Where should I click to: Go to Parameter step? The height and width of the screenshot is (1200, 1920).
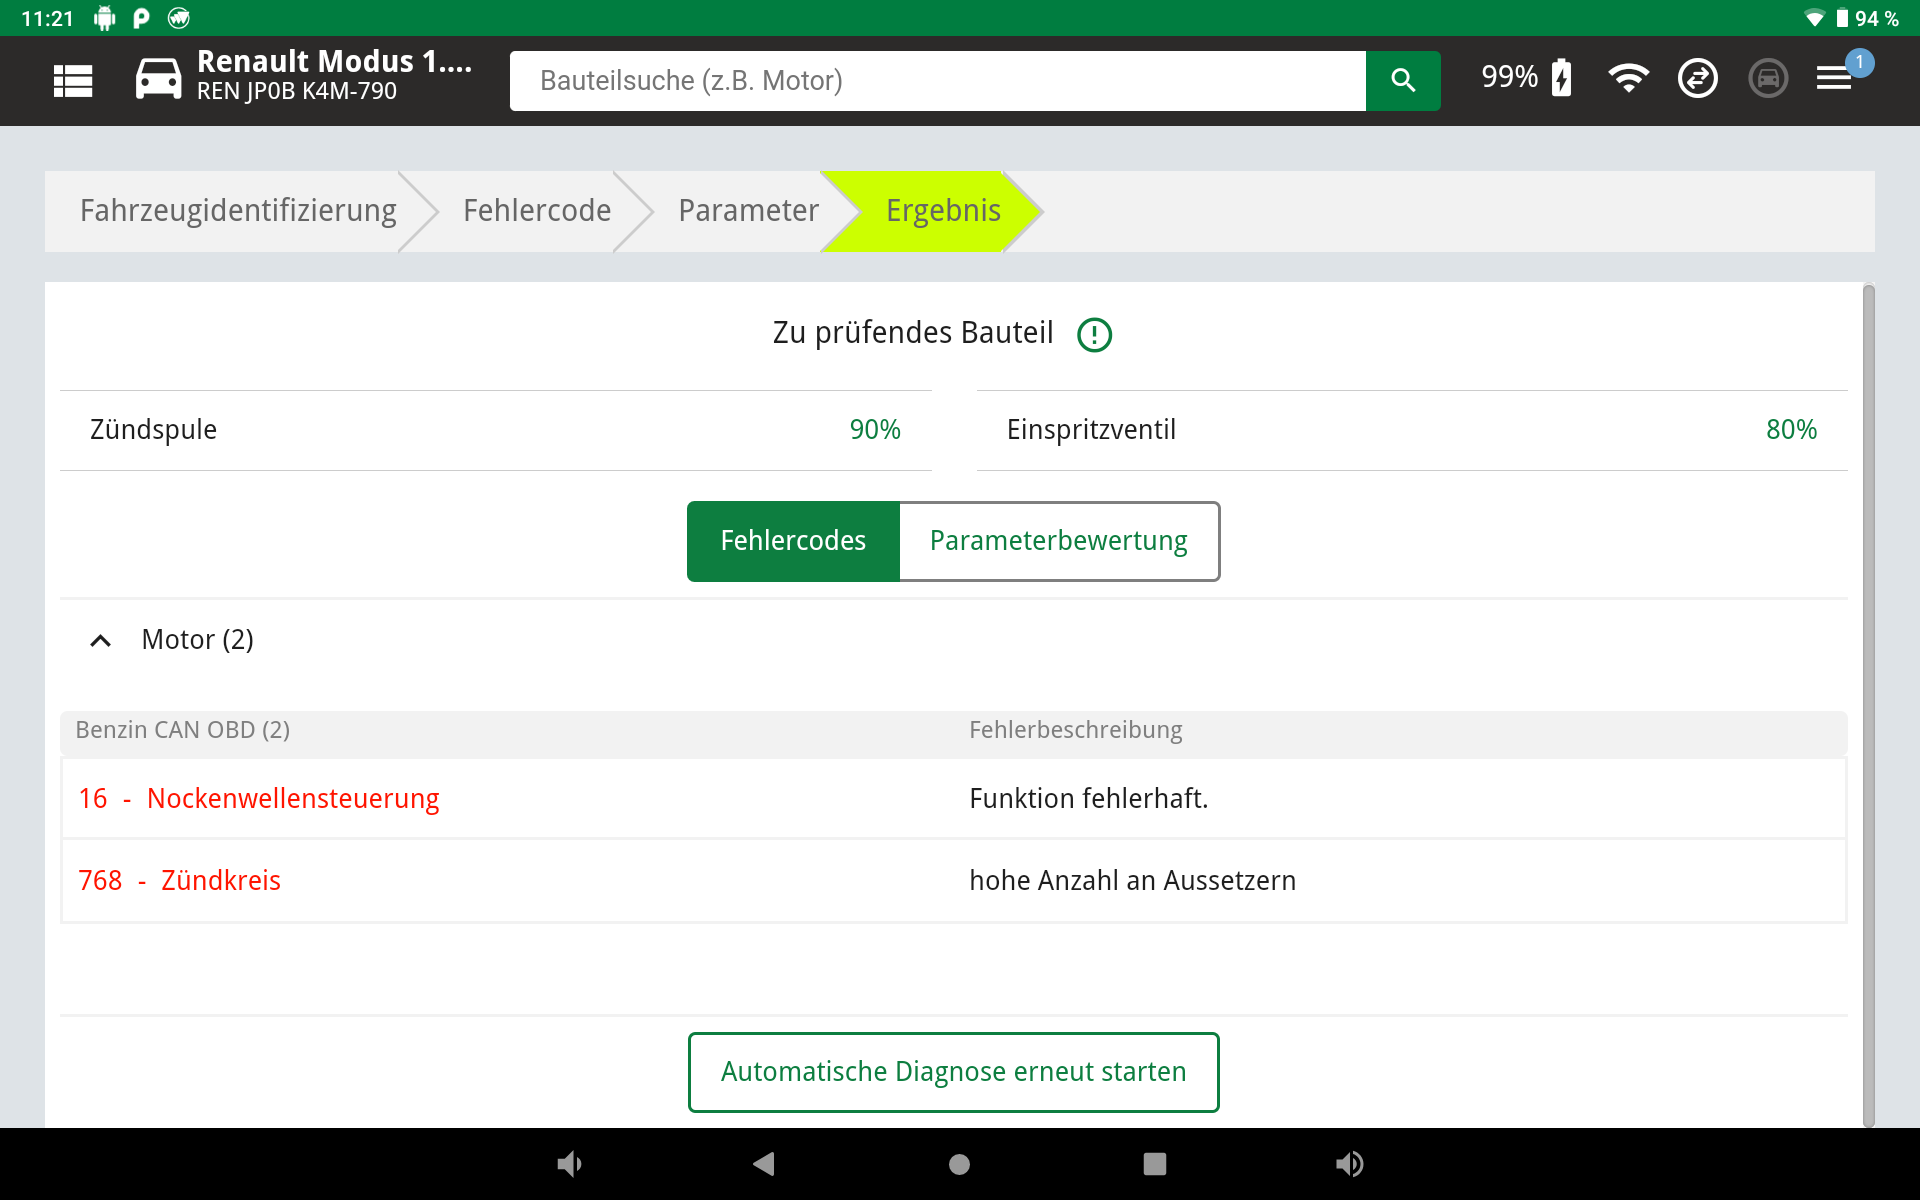coord(748,211)
